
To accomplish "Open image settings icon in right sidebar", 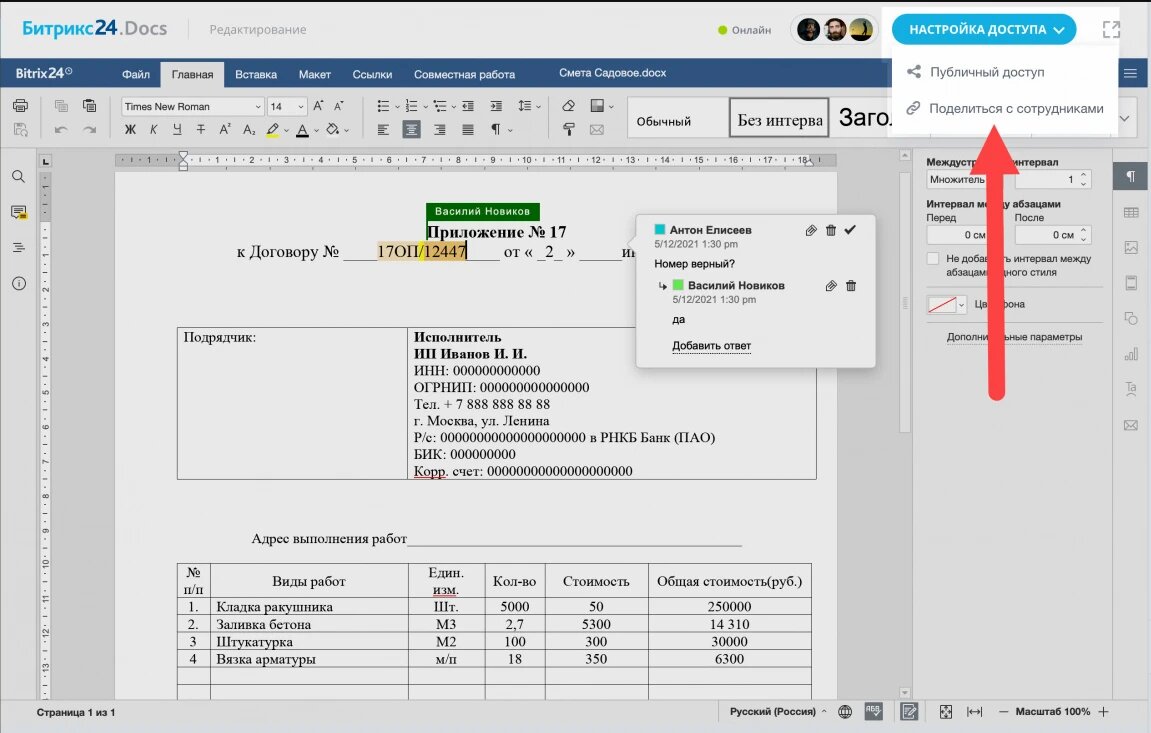I will [x=1130, y=248].
